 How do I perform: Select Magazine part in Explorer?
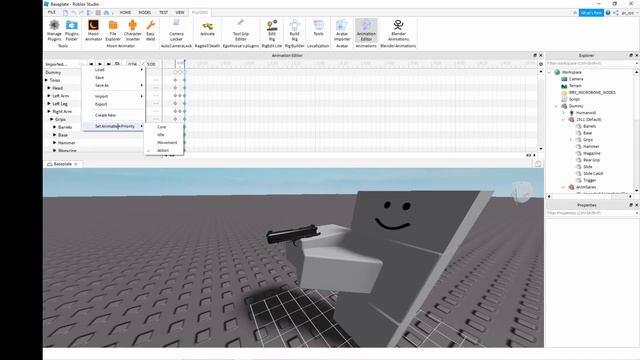pos(592,153)
